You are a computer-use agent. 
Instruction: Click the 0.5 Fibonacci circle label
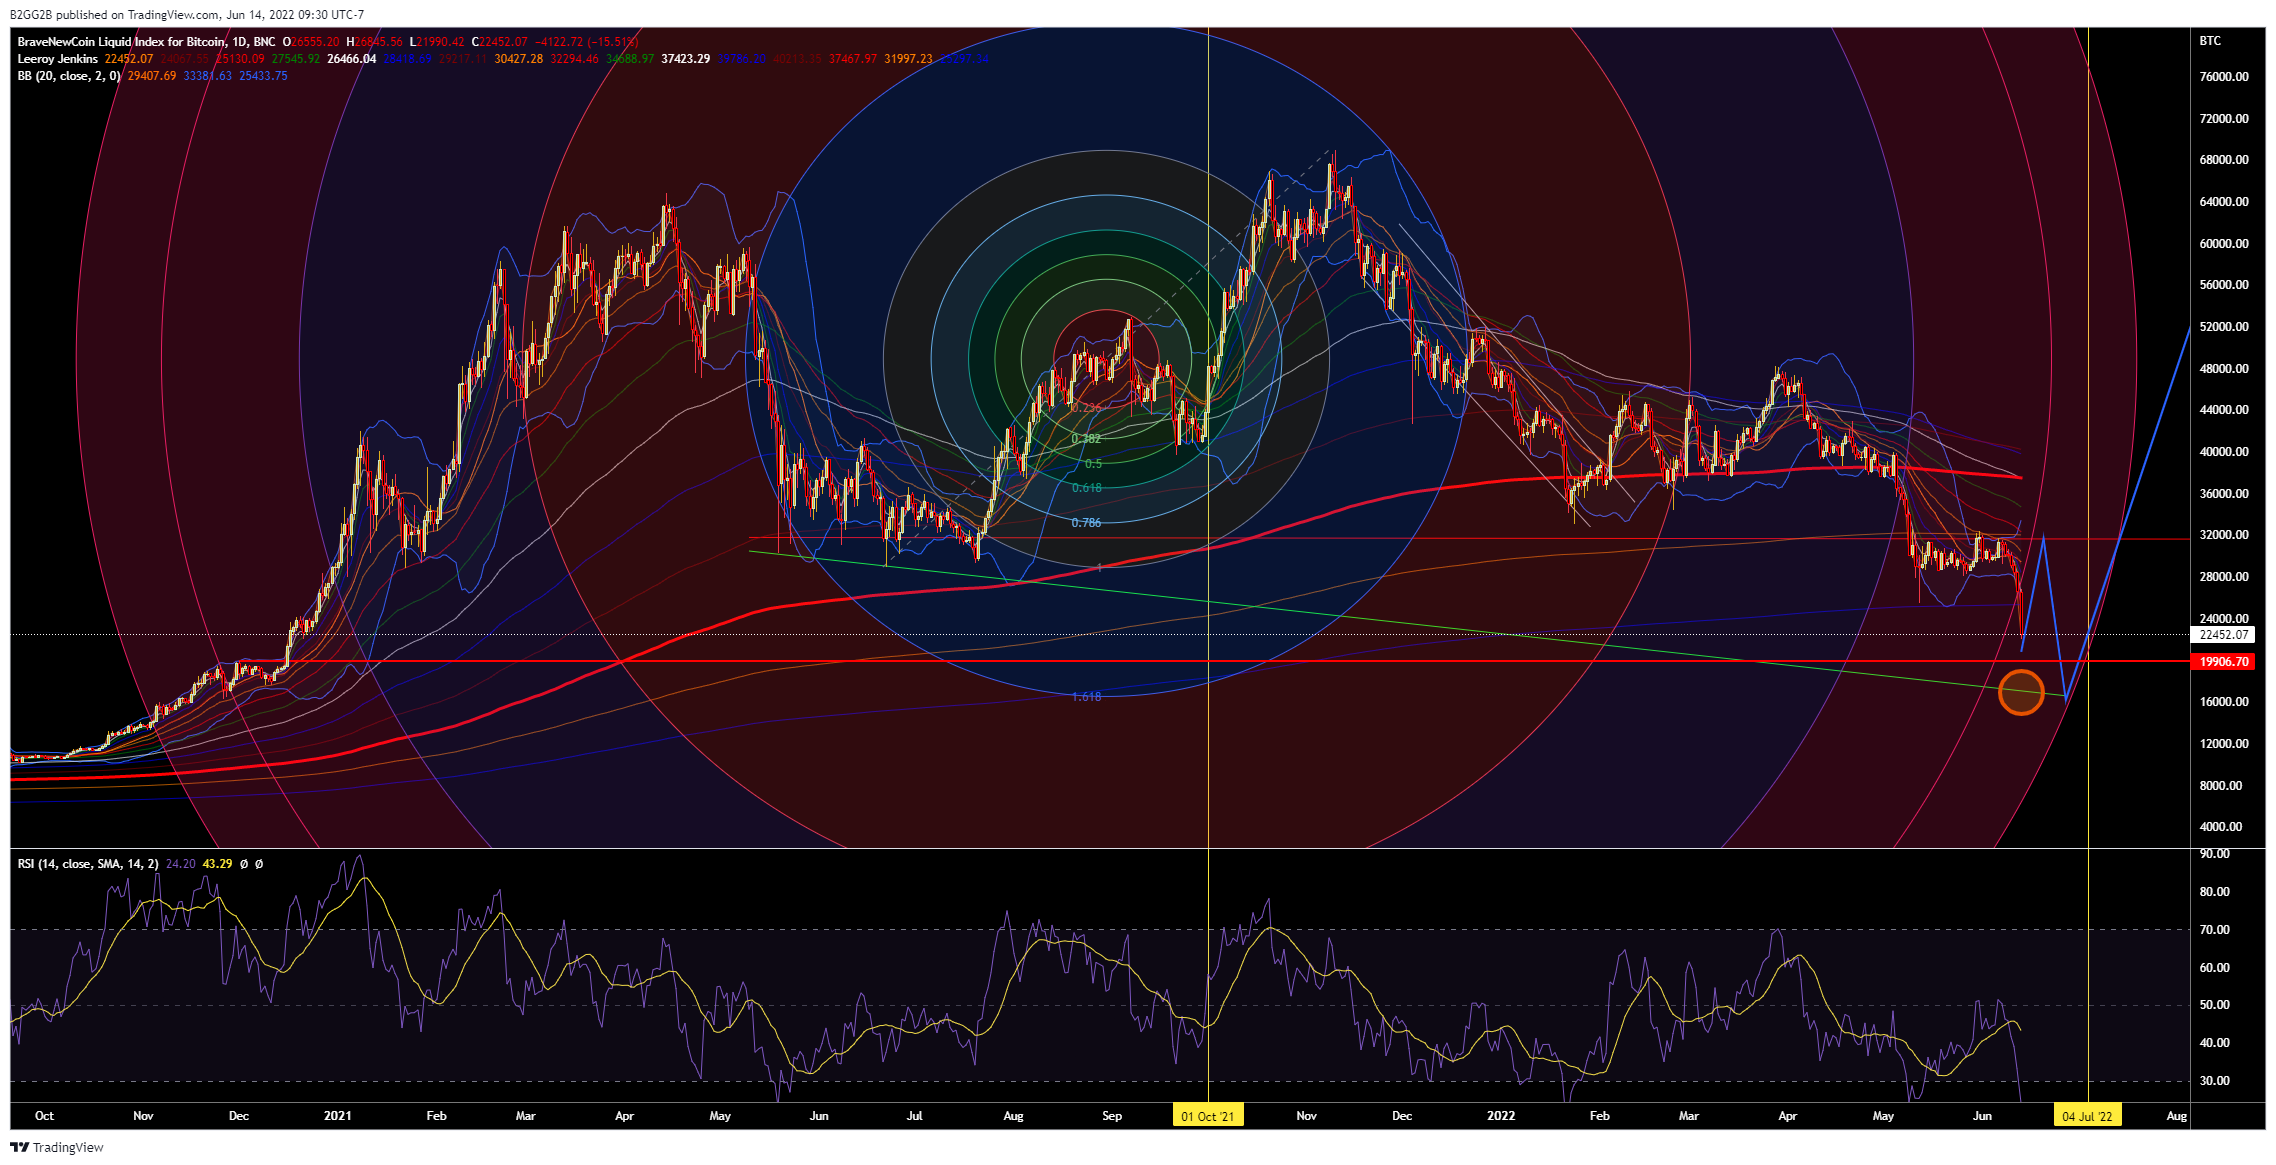tap(1093, 464)
